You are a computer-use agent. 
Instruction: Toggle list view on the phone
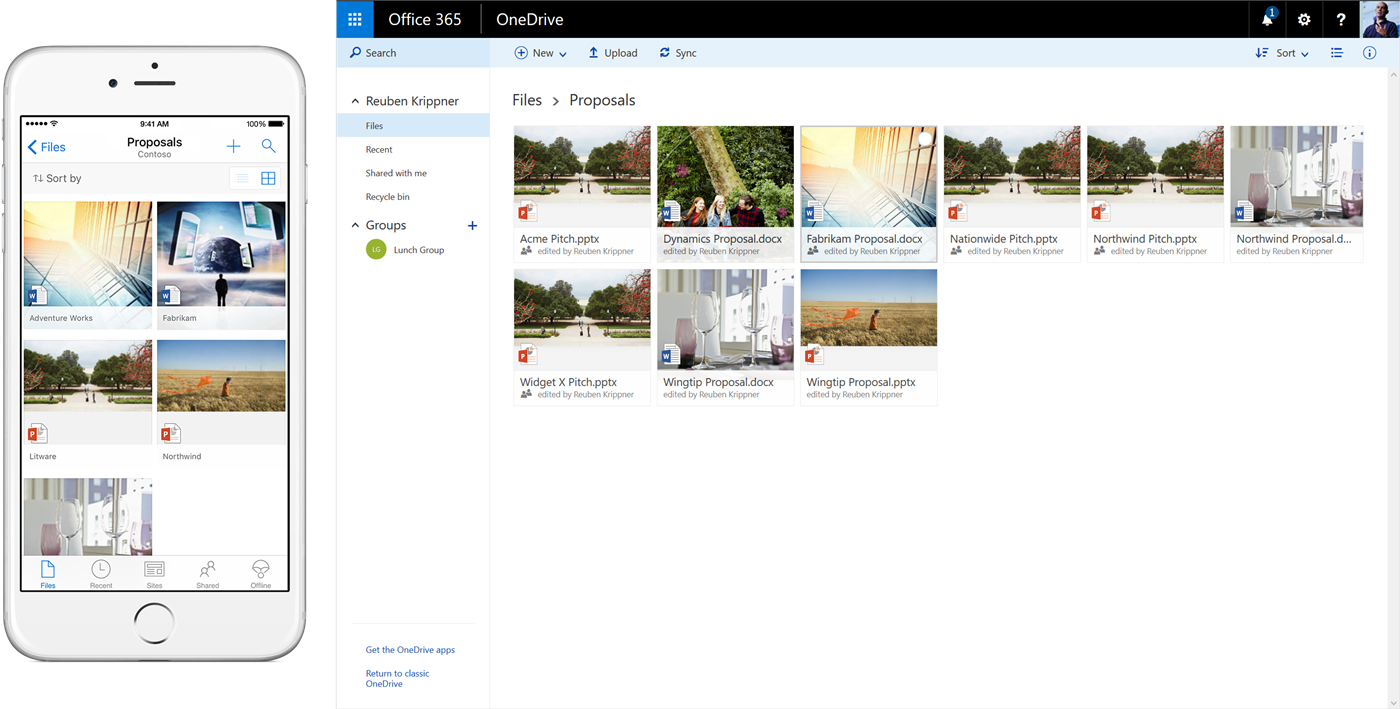[242, 178]
